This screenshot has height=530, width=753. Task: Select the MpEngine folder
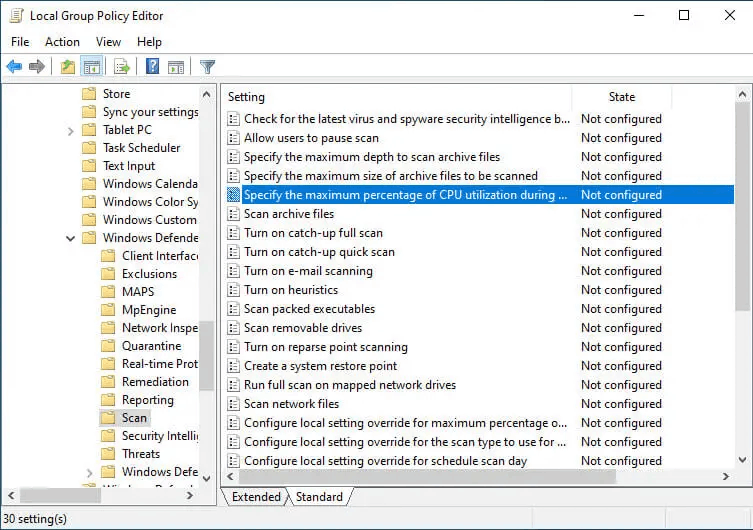click(x=149, y=310)
